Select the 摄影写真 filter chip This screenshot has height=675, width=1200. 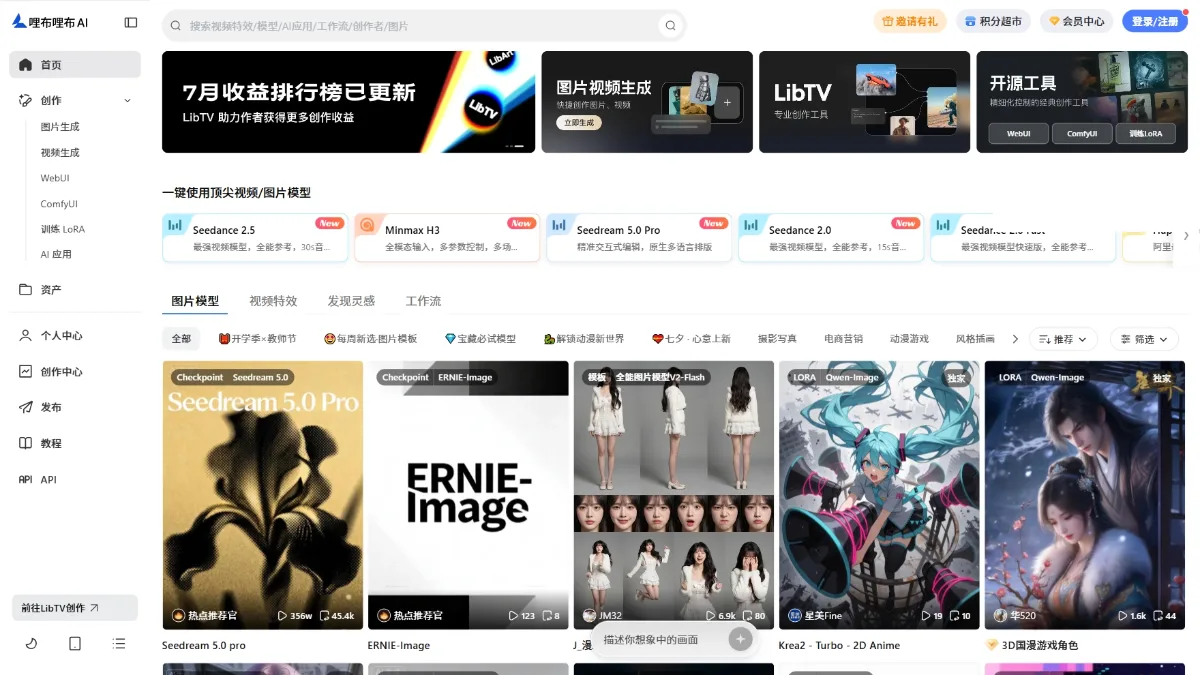777,339
